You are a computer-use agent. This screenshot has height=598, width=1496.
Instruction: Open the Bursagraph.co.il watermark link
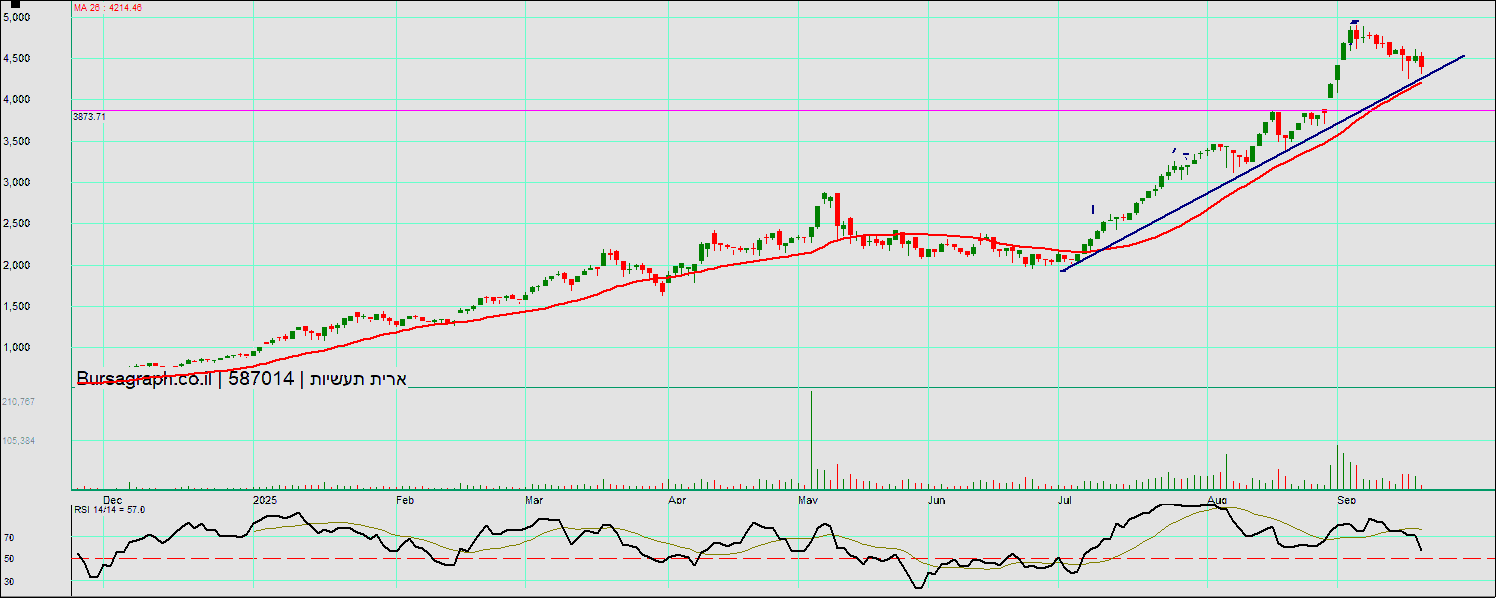[144, 379]
